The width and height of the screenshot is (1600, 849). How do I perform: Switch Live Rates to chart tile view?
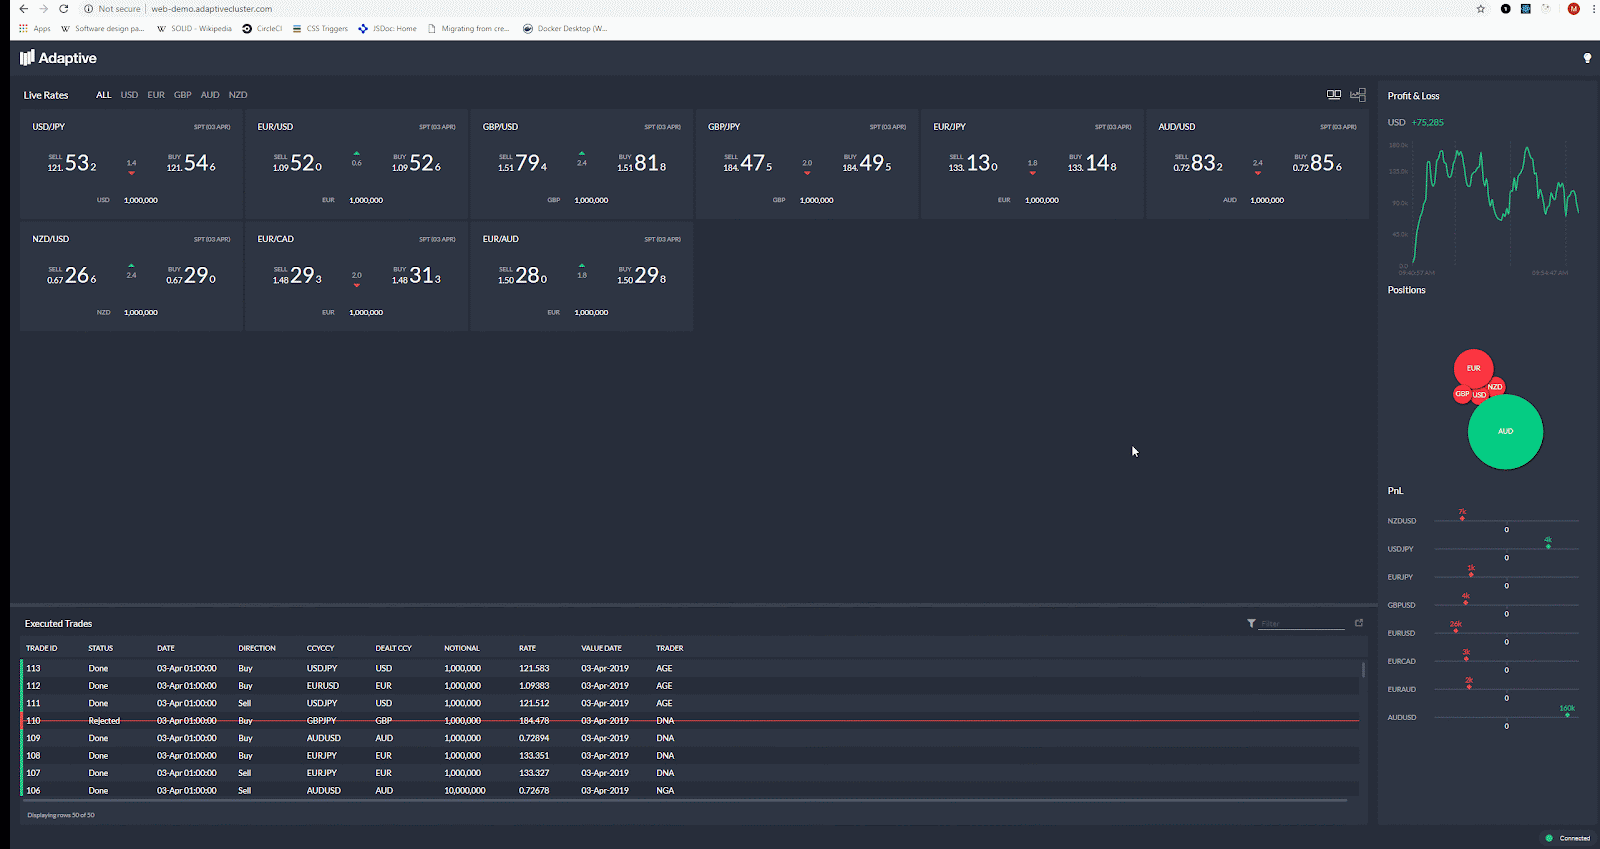pos(1358,95)
